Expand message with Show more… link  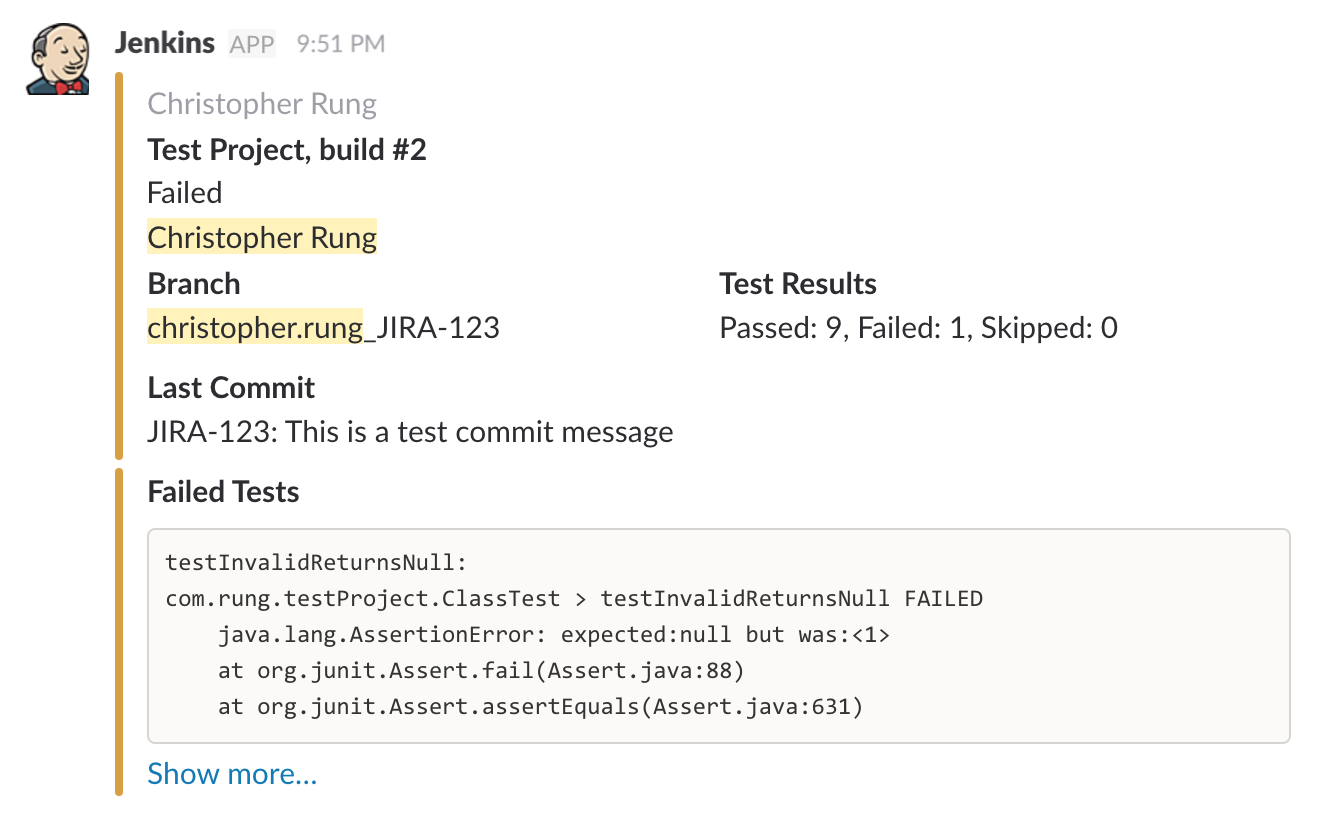[232, 774]
